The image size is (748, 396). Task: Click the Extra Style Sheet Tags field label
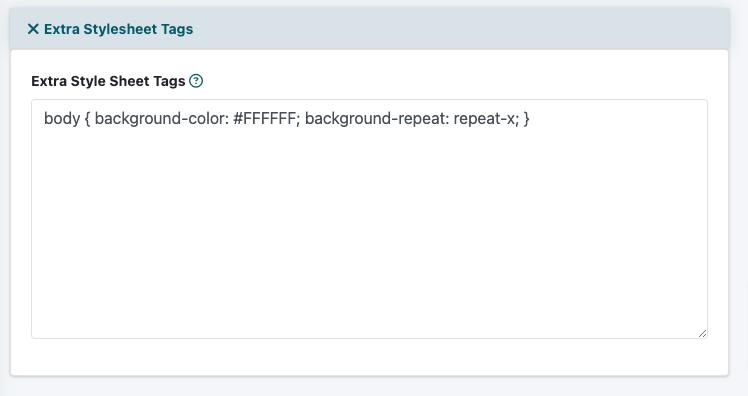tap(108, 81)
